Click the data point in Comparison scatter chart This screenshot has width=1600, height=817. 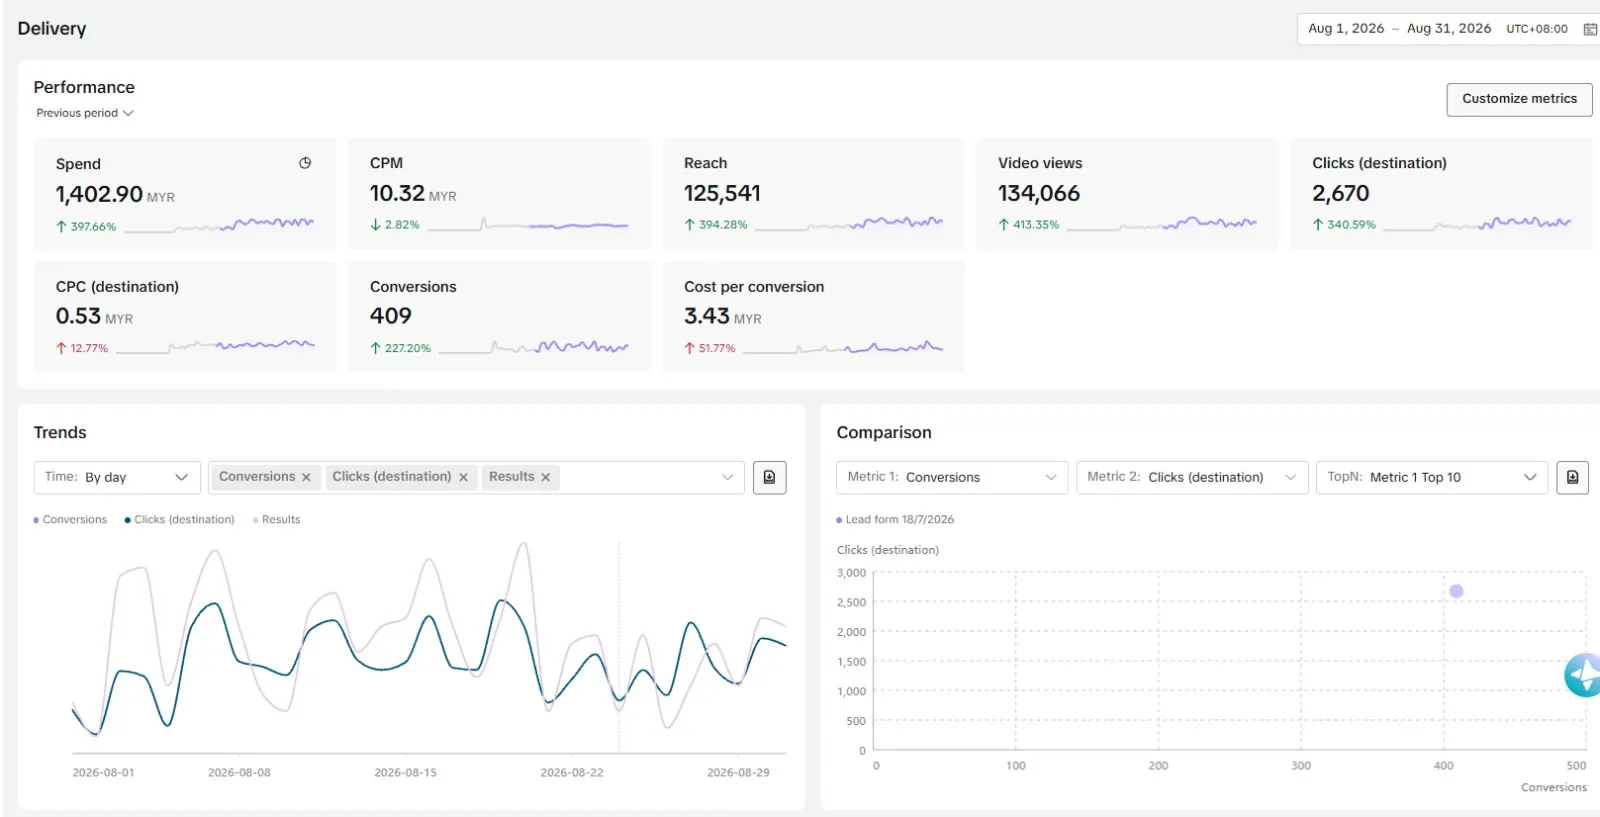(1456, 591)
